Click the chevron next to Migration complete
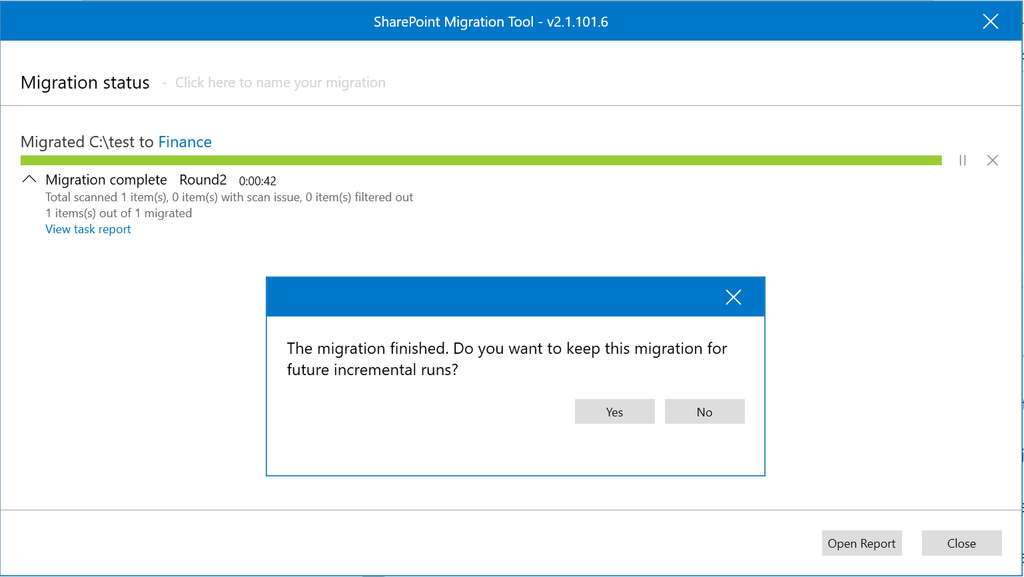1024x577 pixels. (x=28, y=178)
